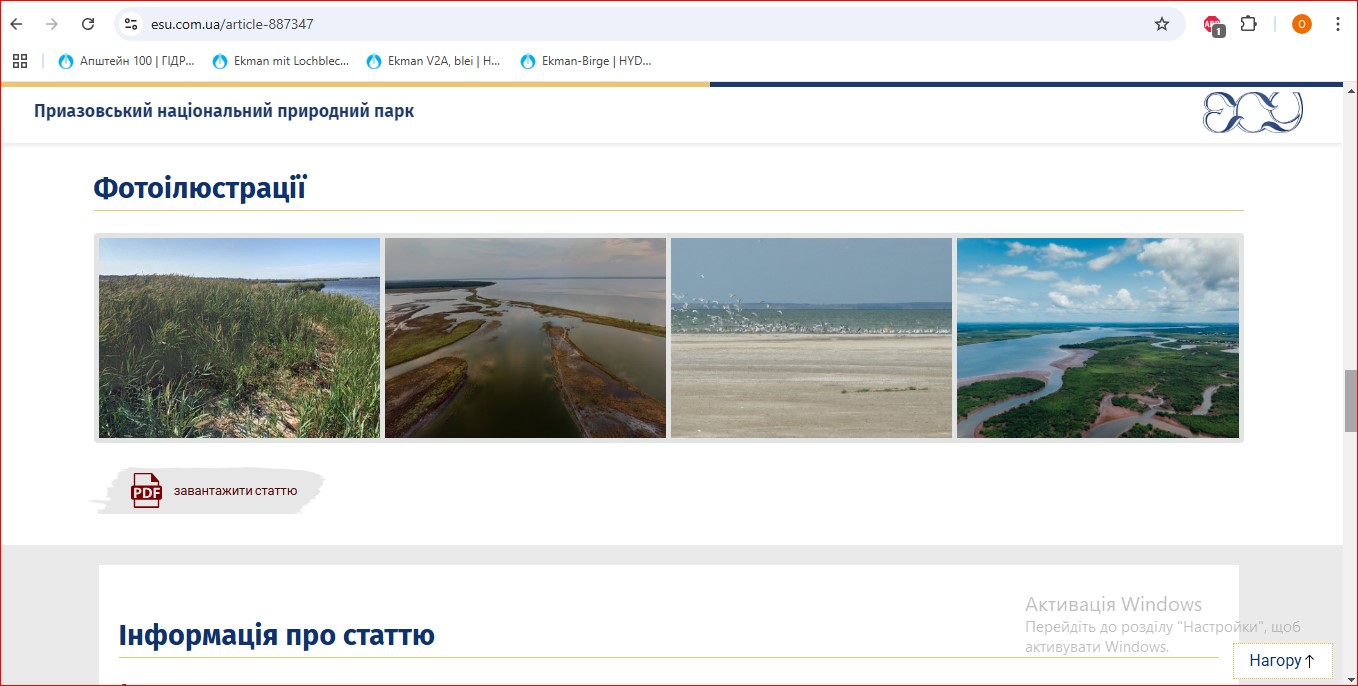
Task: Click the browser back arrow
Action: tap(16, 24)
